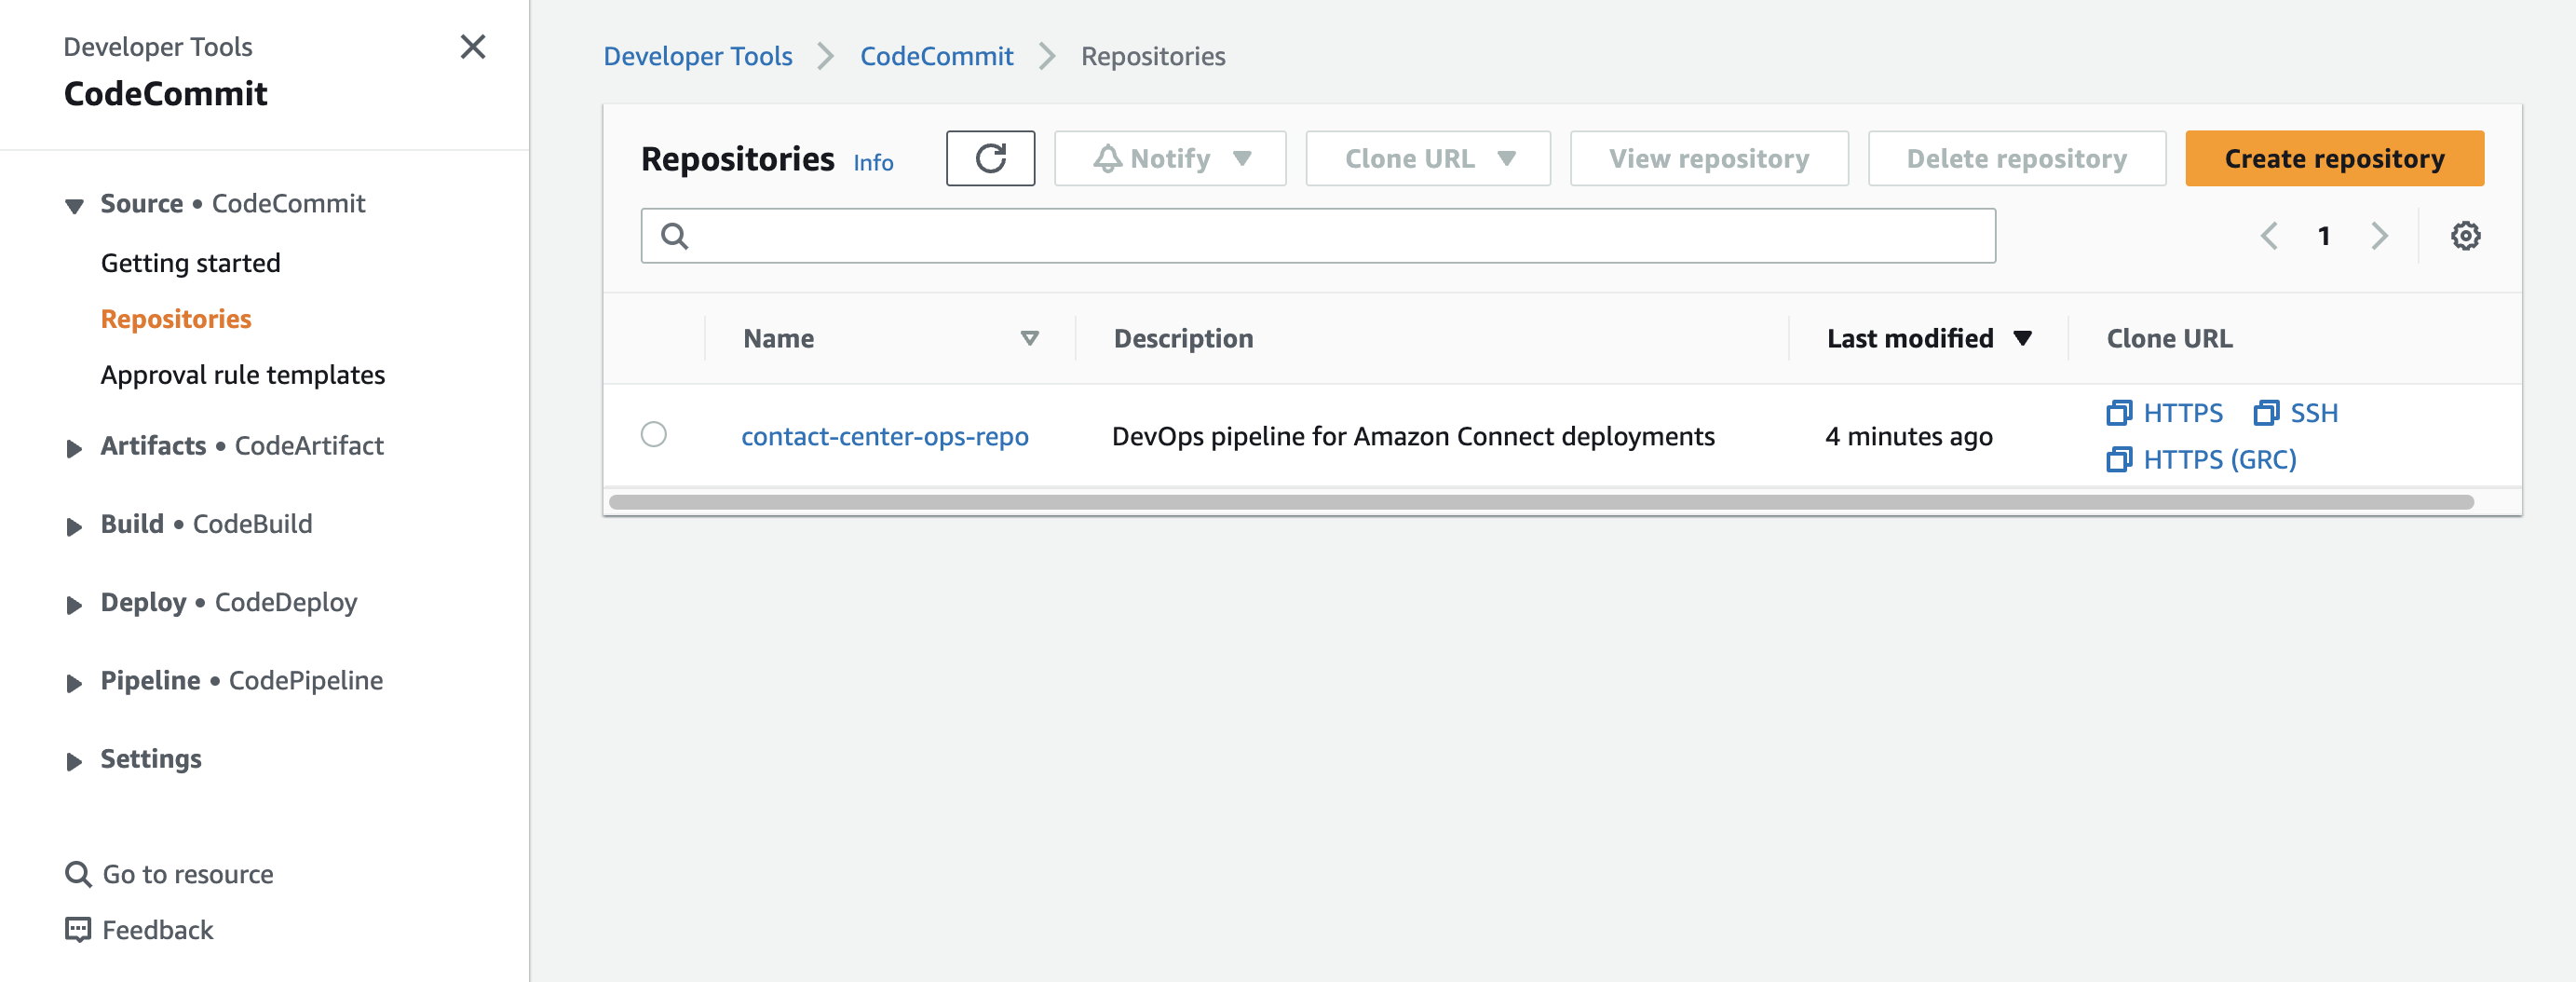Click the Feedback speech bubble icon
The height and width of the screenshot is (982, 2576).
[x=77, y=930]
